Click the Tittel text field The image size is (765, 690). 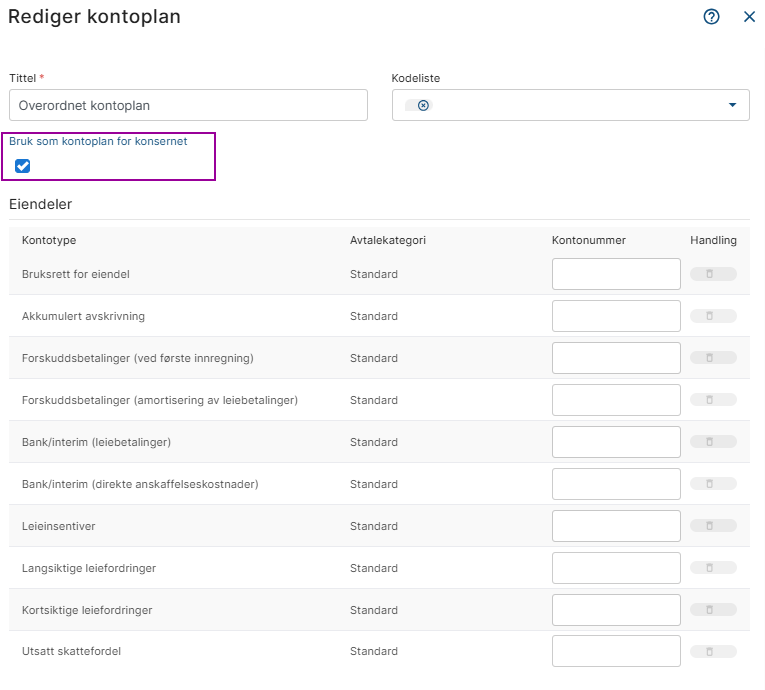pos(188,105)
